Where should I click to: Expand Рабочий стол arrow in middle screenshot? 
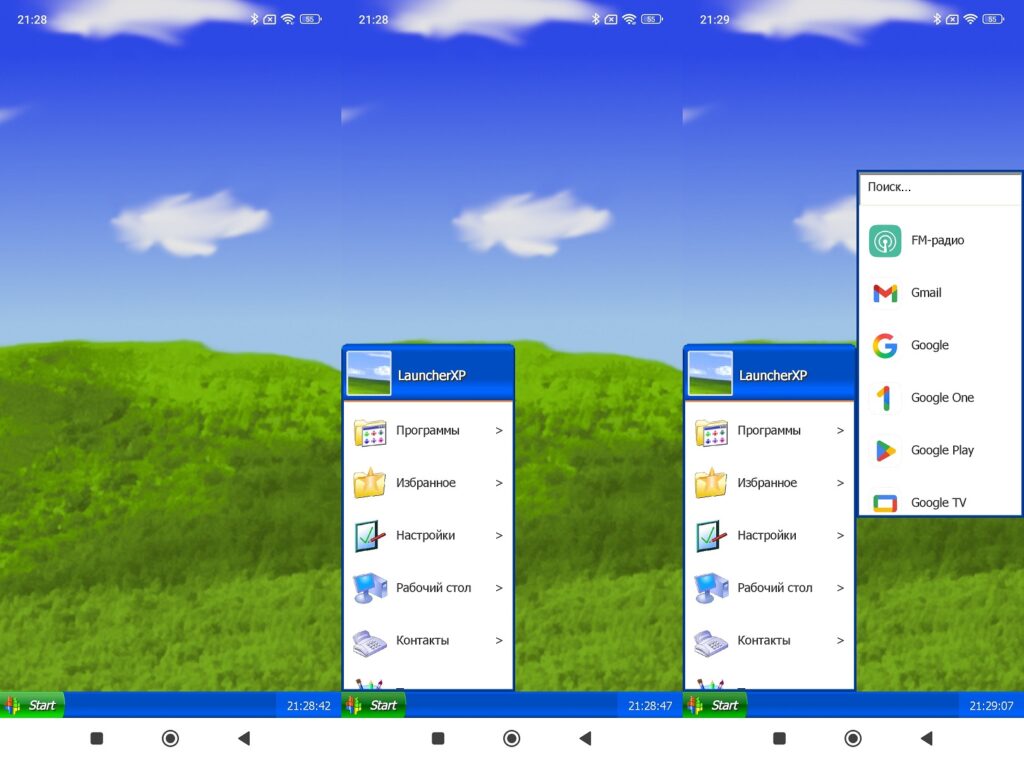[x=499, y=588]
